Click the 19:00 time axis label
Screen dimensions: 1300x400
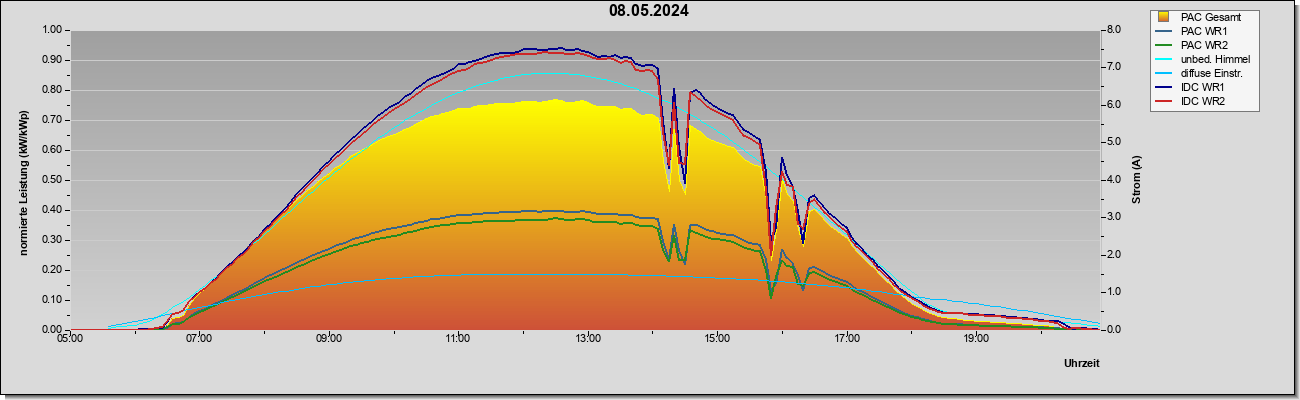pyautogui.click(x=976, y=340)
